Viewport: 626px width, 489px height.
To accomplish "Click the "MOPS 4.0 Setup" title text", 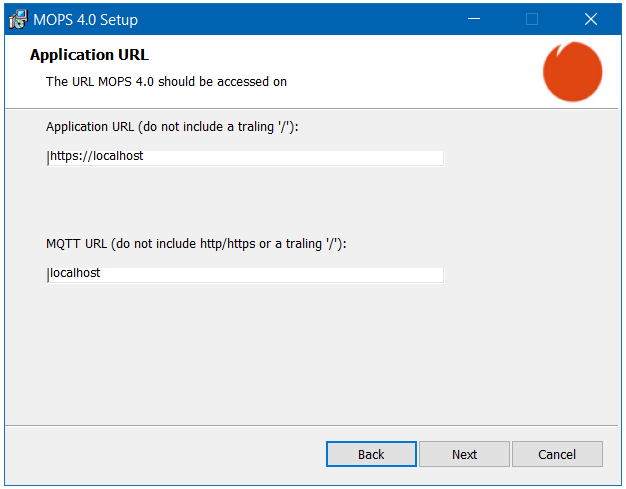I will [x=87, y=19].
